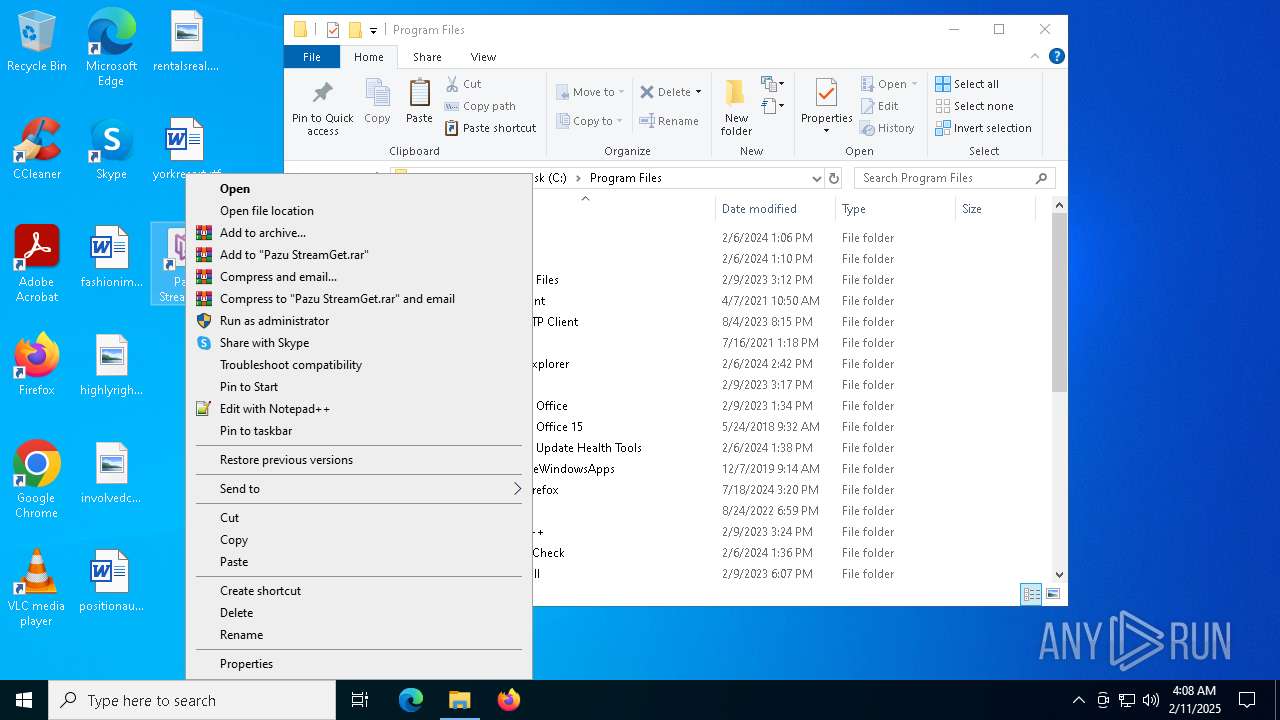Click Paste shortcut in ribbon
This screenshot has height=720, width=1280.
(x=491, y=128)
